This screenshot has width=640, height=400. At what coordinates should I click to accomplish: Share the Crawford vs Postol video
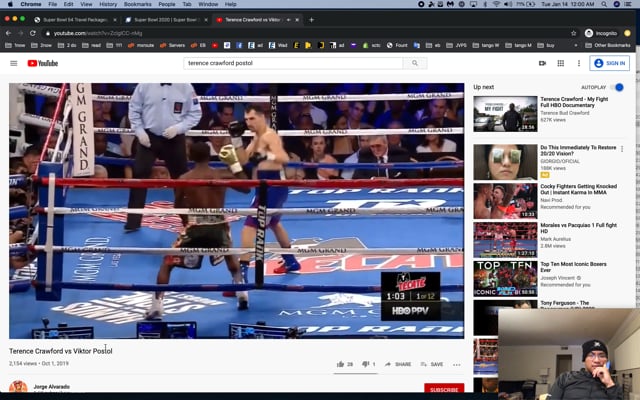[398, 364]
